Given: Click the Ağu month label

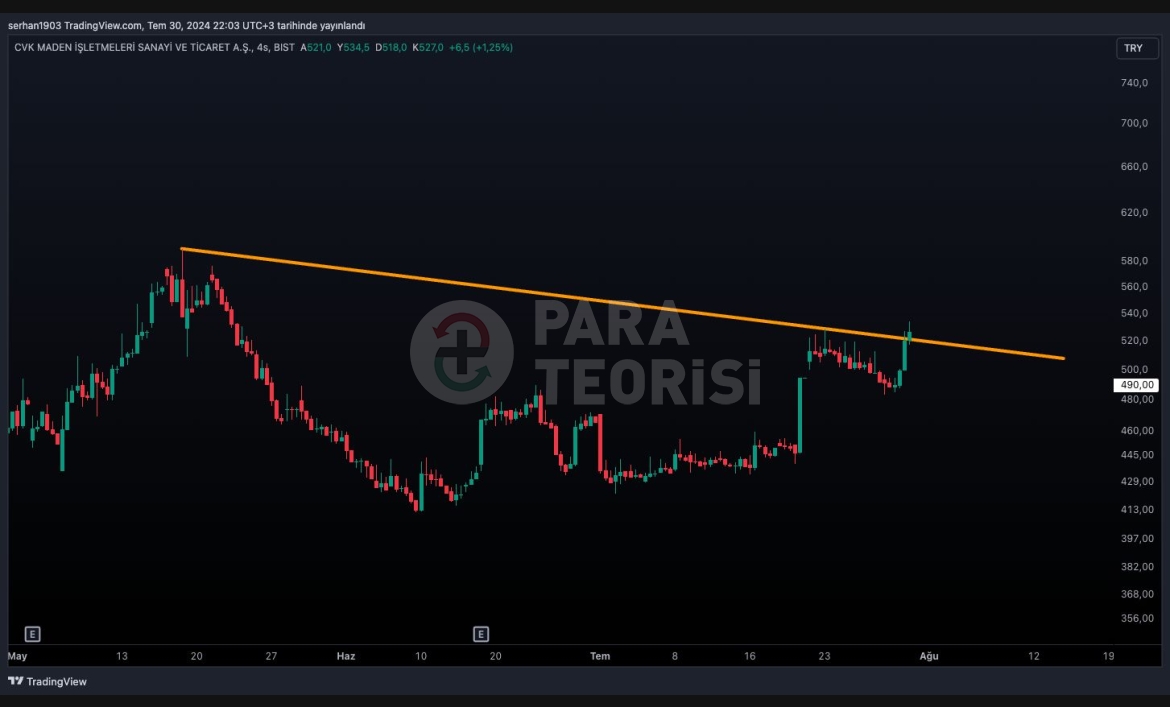Looking at the screenshot, I should (929, 656).
